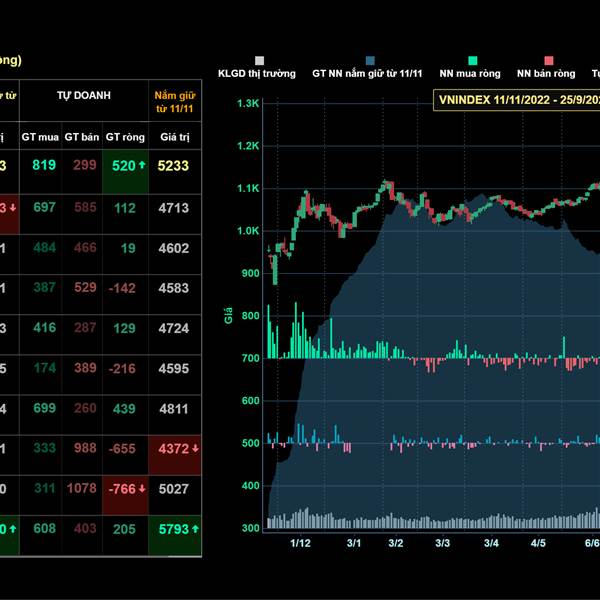Viewport: 600px width, 600px height.
Task: Click the VNINDEX 11/11/2022 date range title box
Action: (x=517, y=100)
